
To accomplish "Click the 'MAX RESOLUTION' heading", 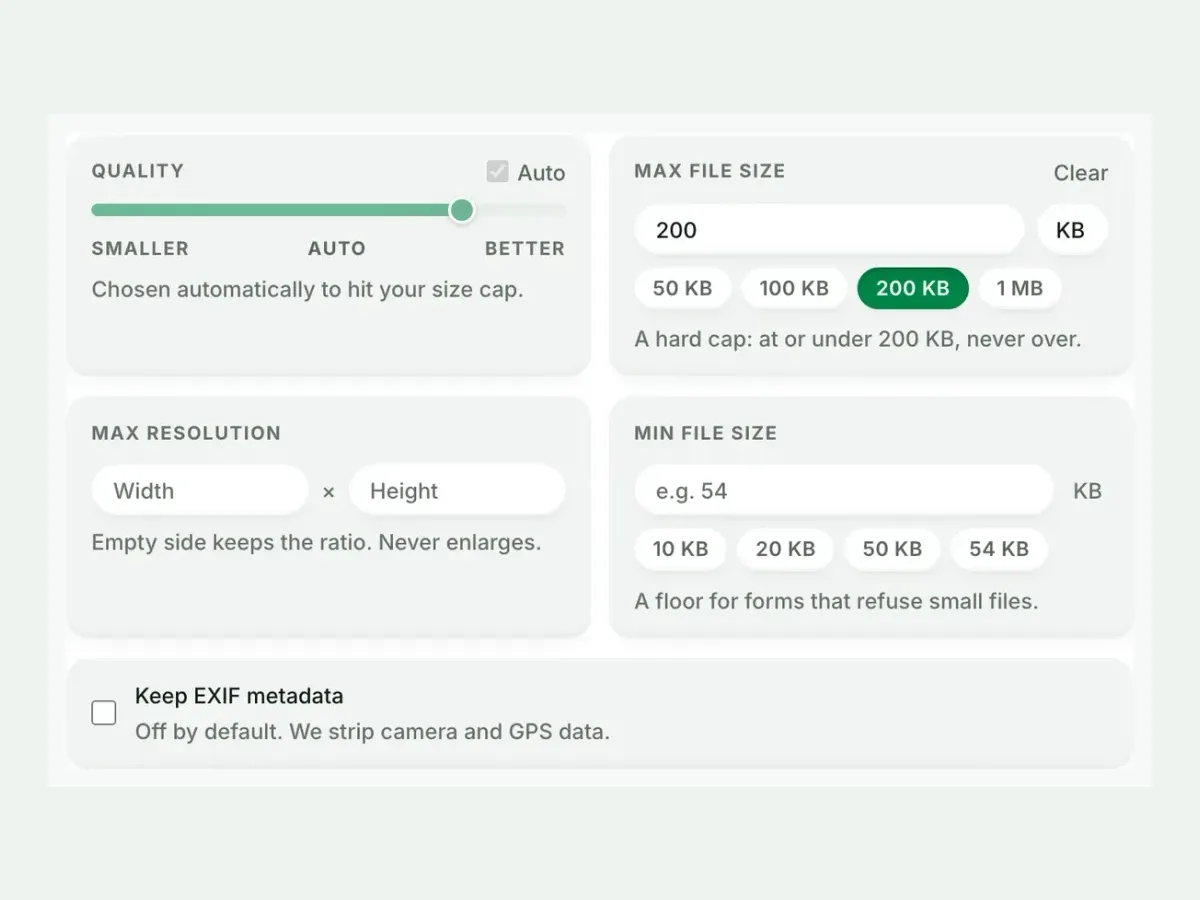I will [x=186, y=433].
